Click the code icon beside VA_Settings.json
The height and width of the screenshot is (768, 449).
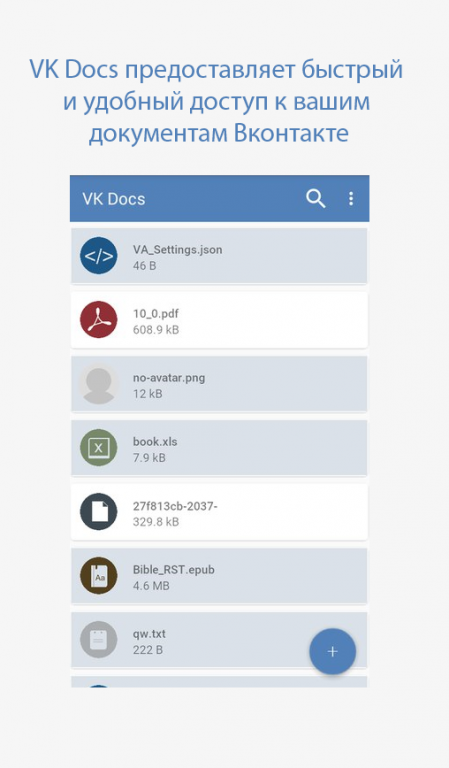coord(98,256)
